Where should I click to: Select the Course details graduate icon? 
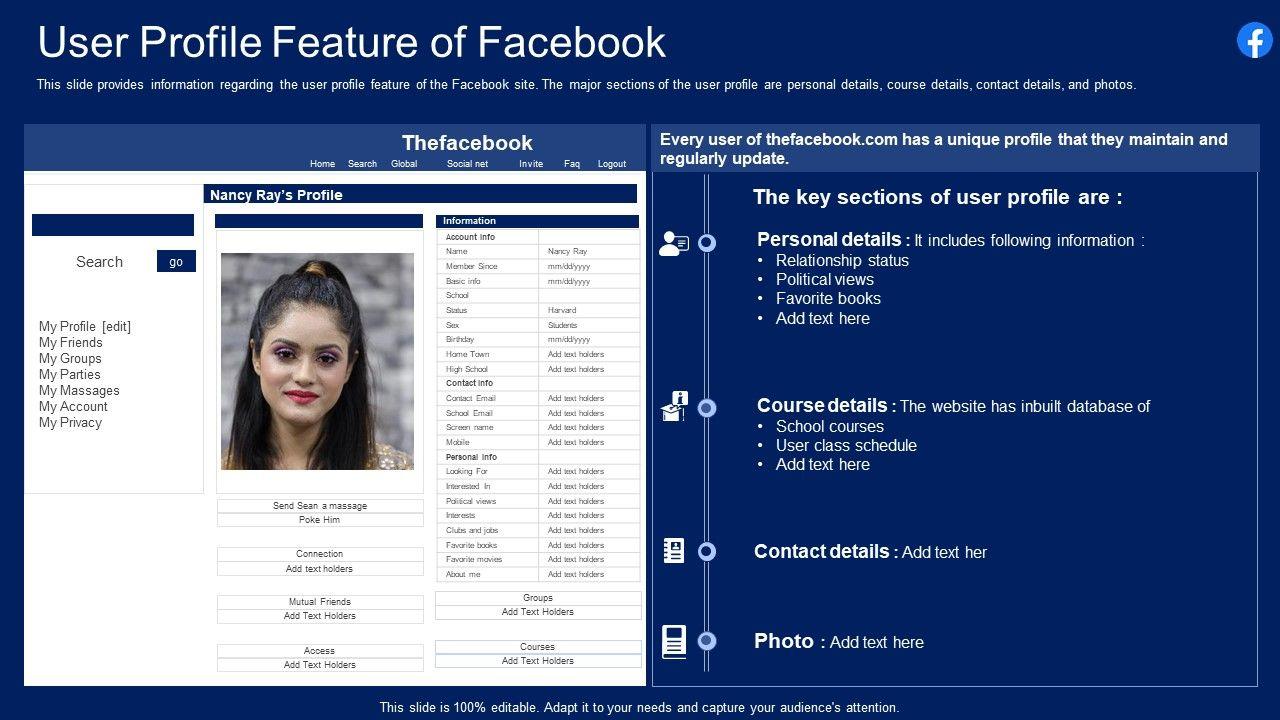pyautogui.click(x=675, y=406)
